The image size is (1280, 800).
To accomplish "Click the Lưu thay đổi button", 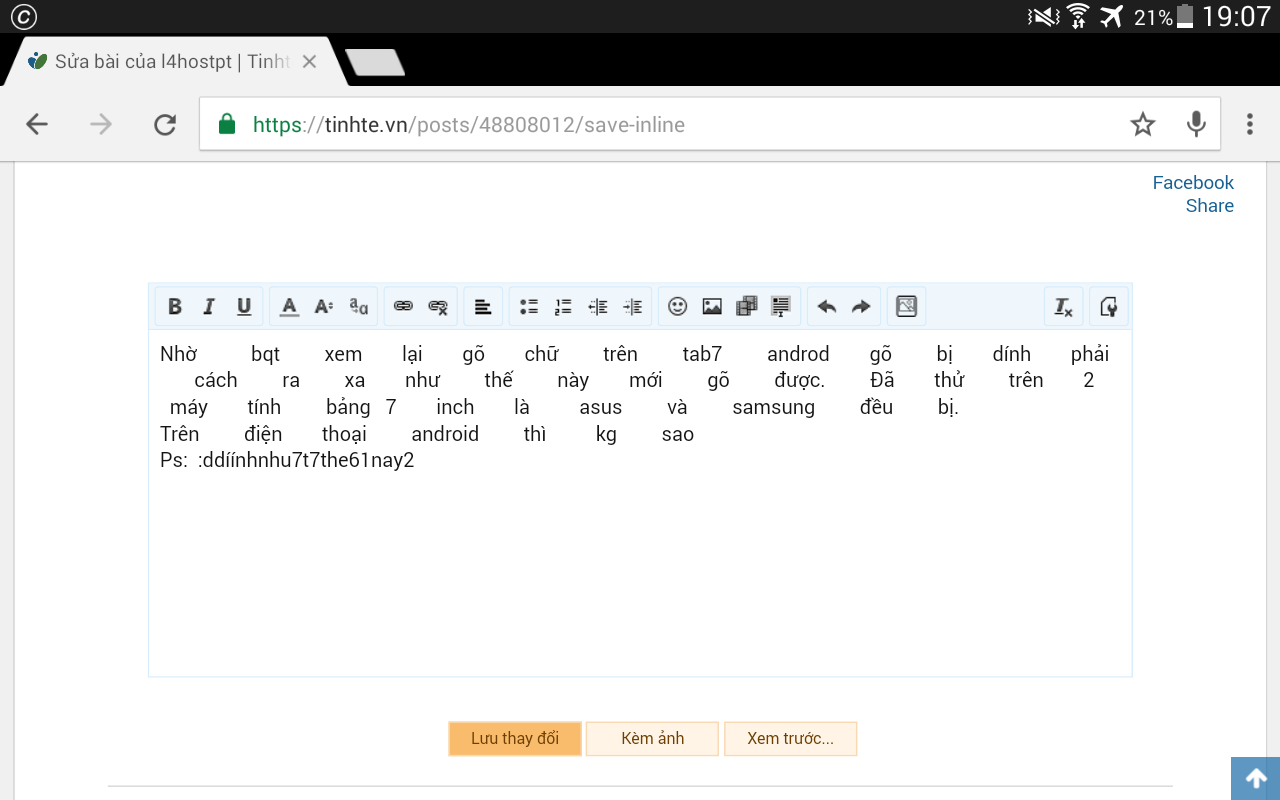I will tap(515, 739).
